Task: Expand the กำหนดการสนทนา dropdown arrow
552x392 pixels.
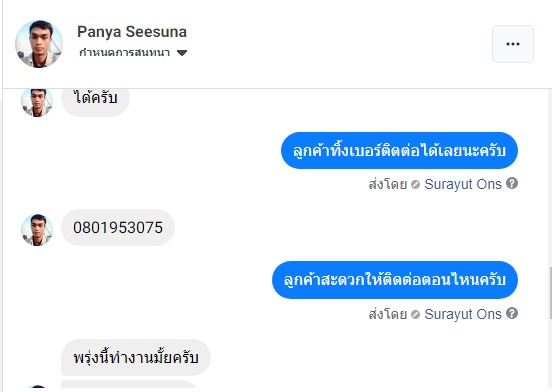Action: click(x=182, y=53)
